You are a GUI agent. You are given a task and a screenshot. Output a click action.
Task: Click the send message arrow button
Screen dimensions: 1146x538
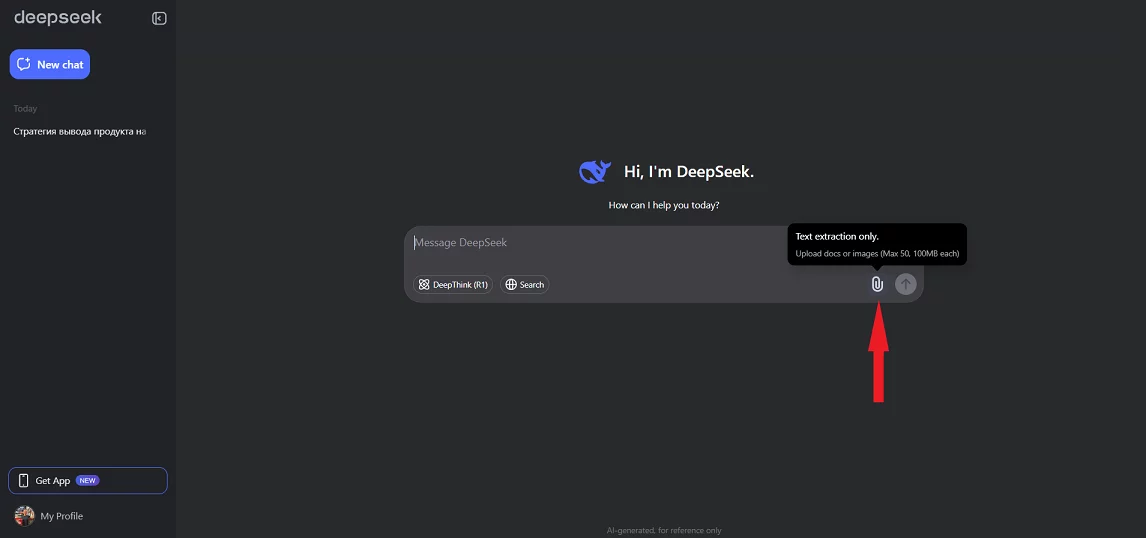[x=906, y=284]
